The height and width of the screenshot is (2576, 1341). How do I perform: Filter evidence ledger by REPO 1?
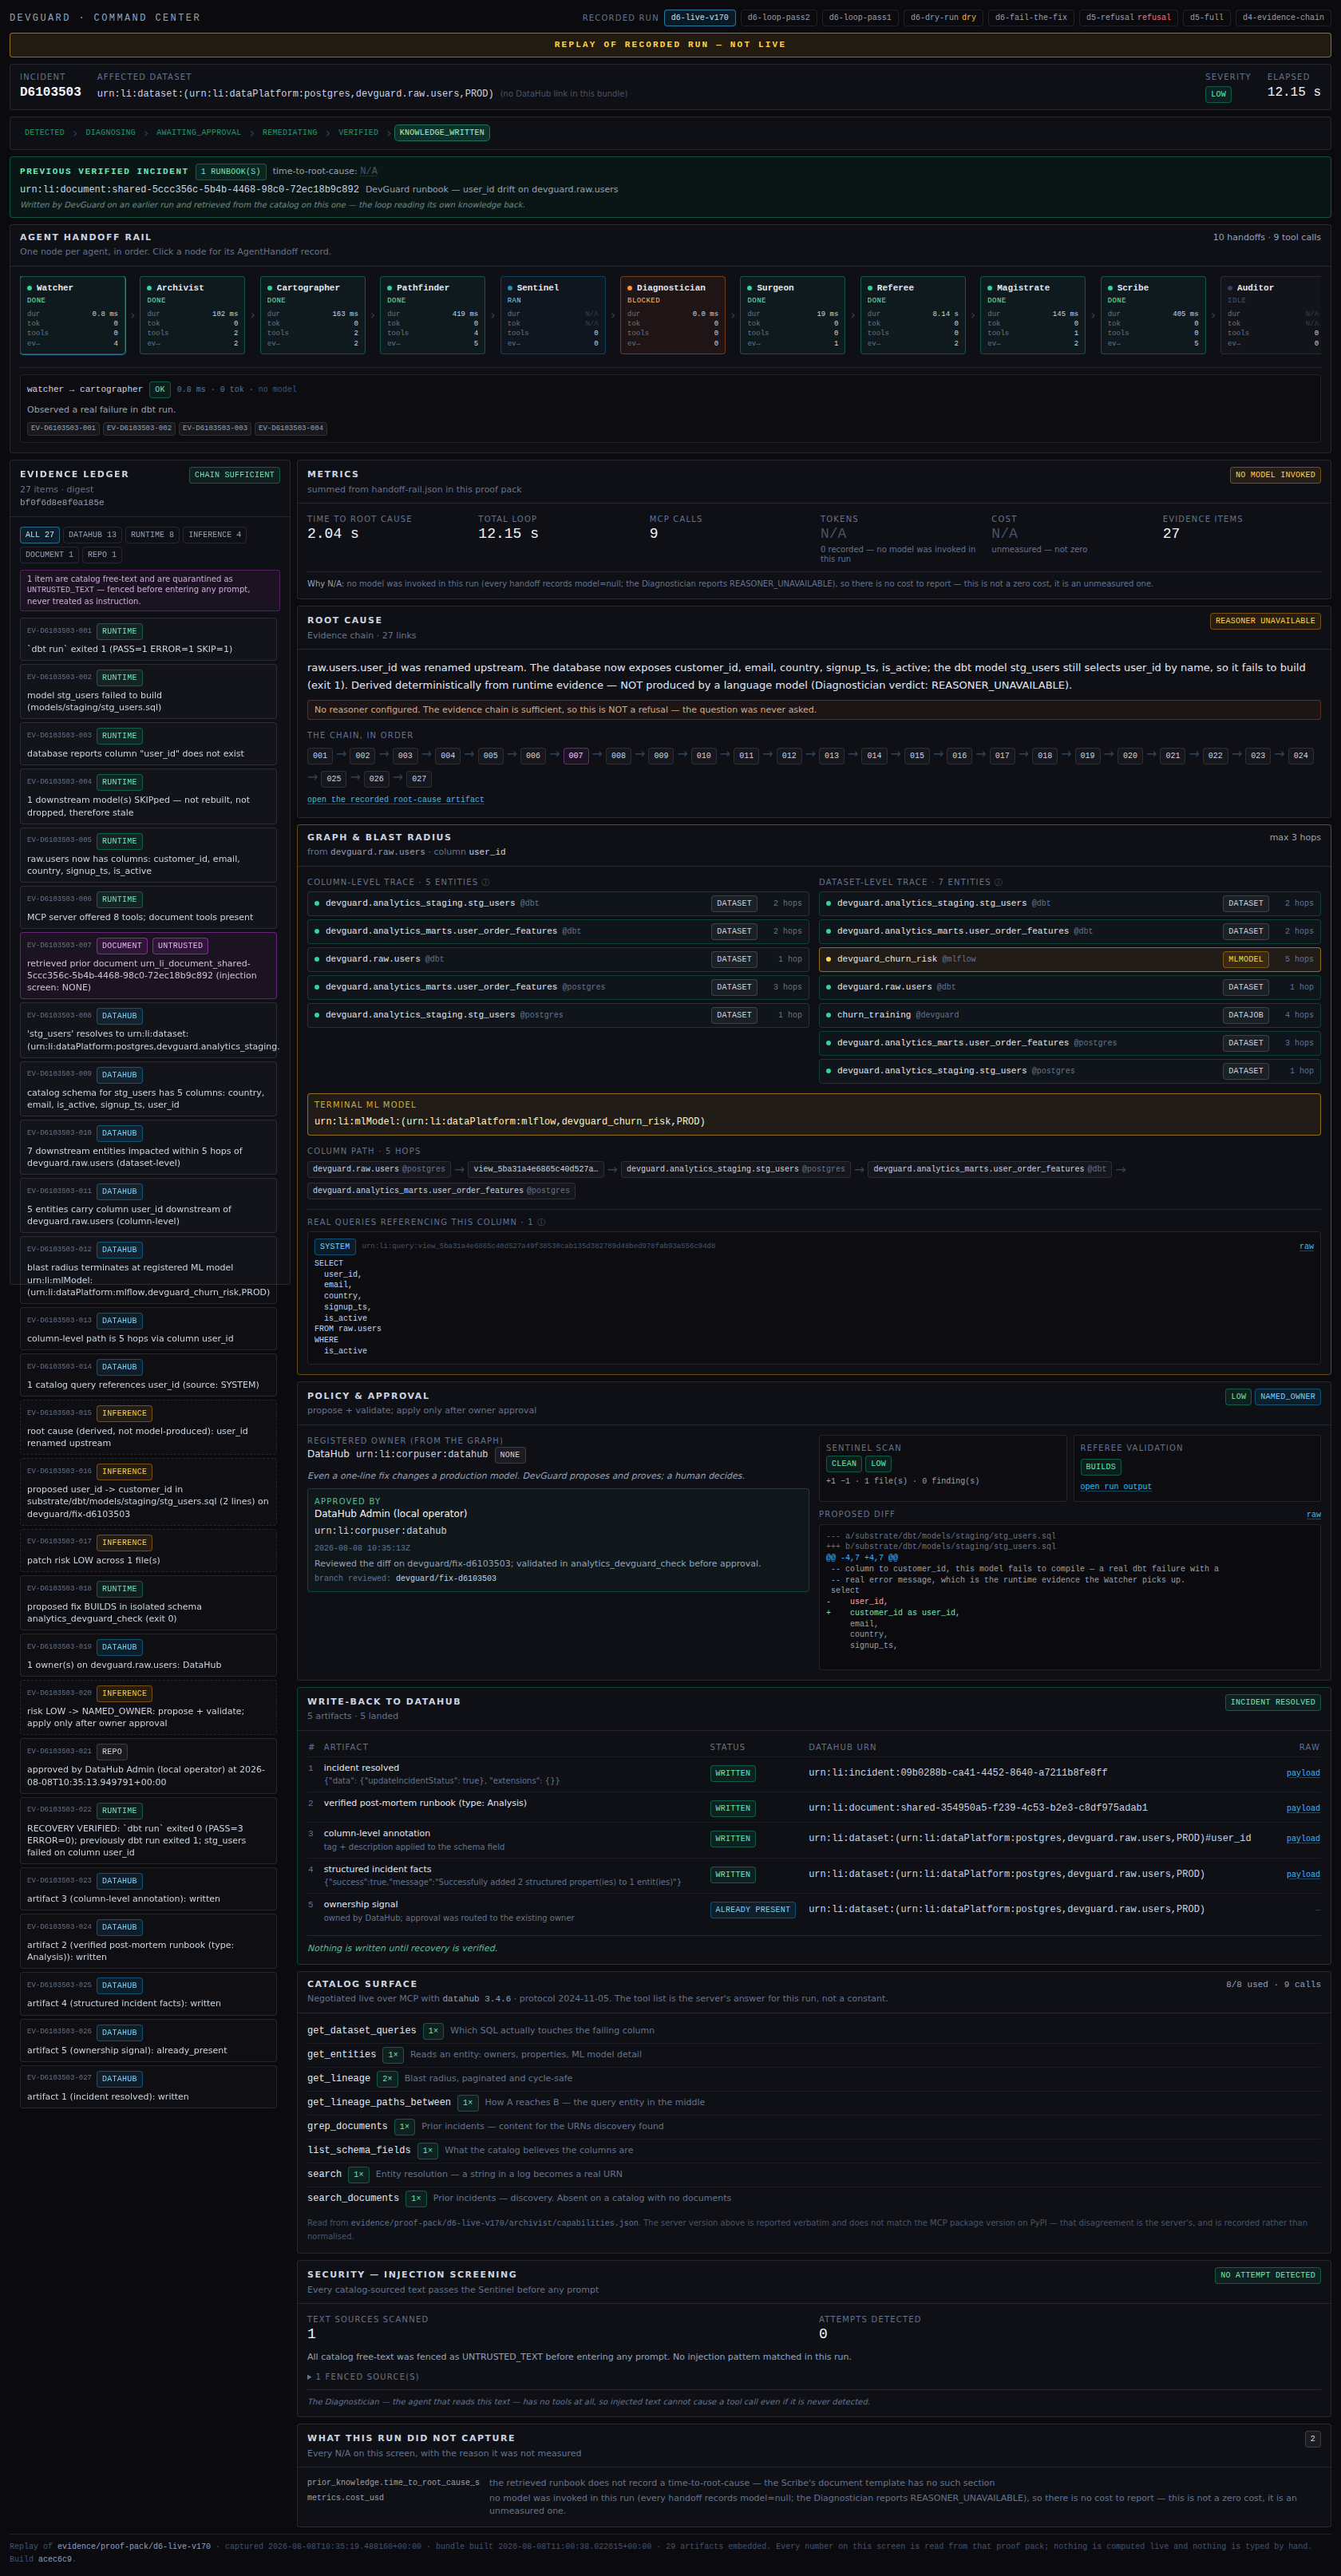(102, 554)
